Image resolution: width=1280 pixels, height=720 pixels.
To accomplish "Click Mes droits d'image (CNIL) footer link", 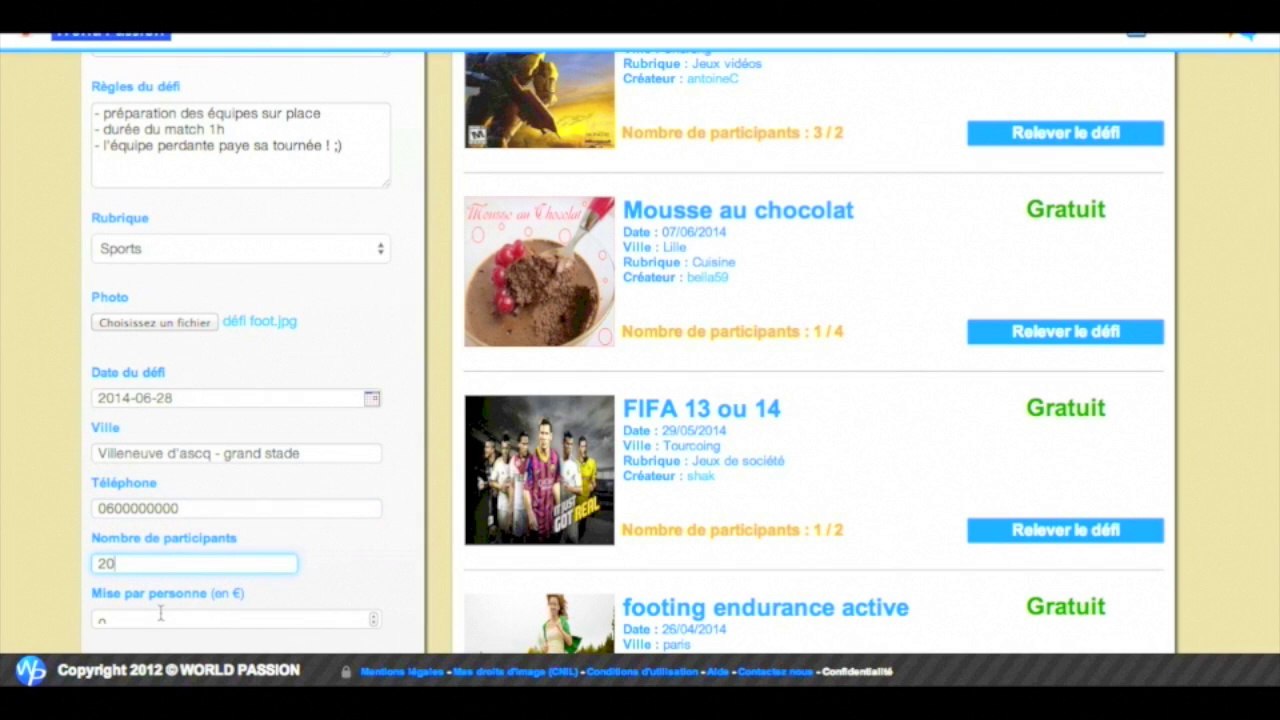I will point(515,672).
